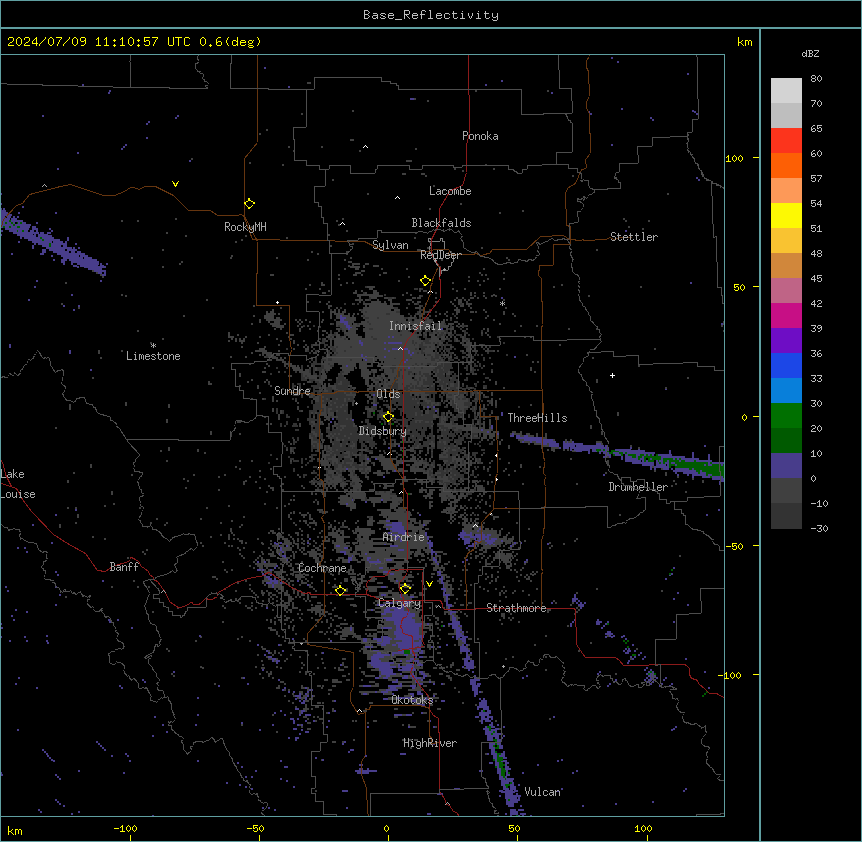Click the Stettler city label
The image size is (862, 842).
pyautogui.click(x=633, y=237)
